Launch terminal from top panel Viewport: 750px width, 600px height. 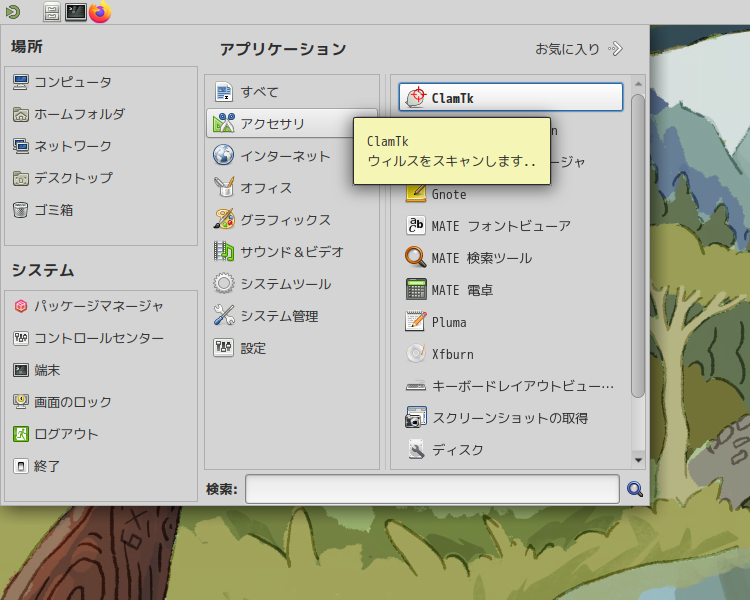(76, 11)
